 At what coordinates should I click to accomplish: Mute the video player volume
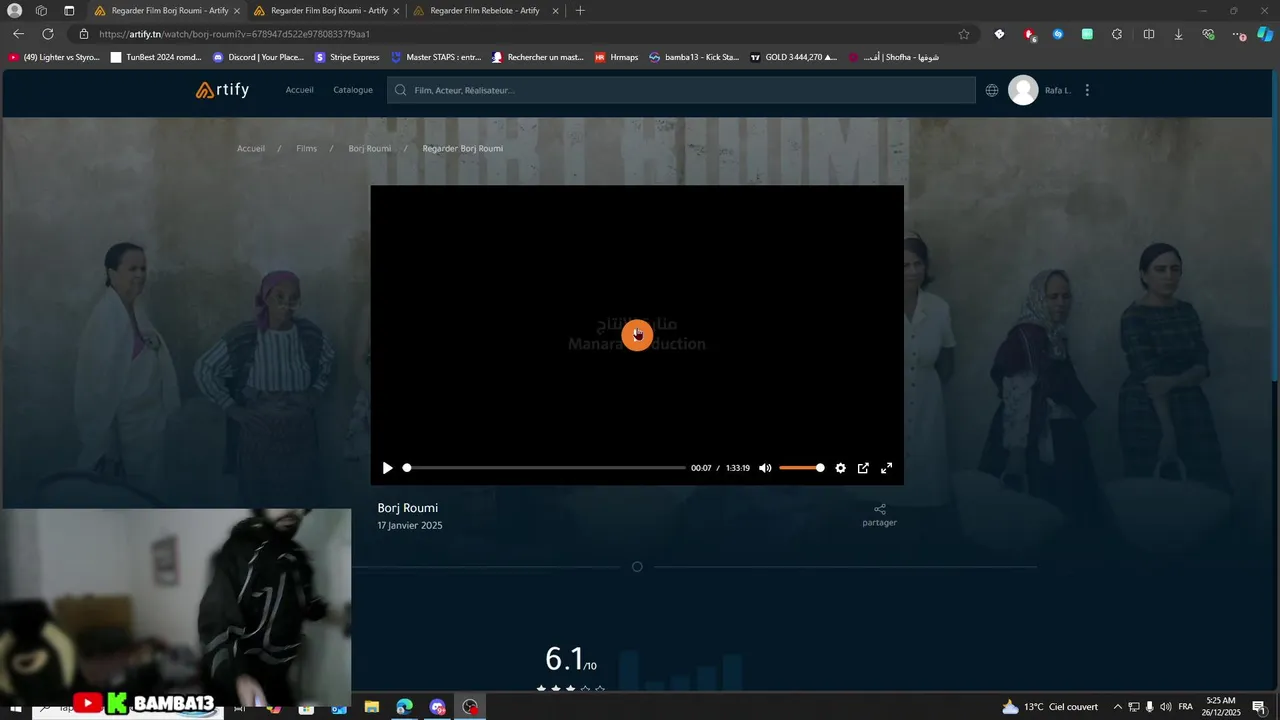coord(765,468)
